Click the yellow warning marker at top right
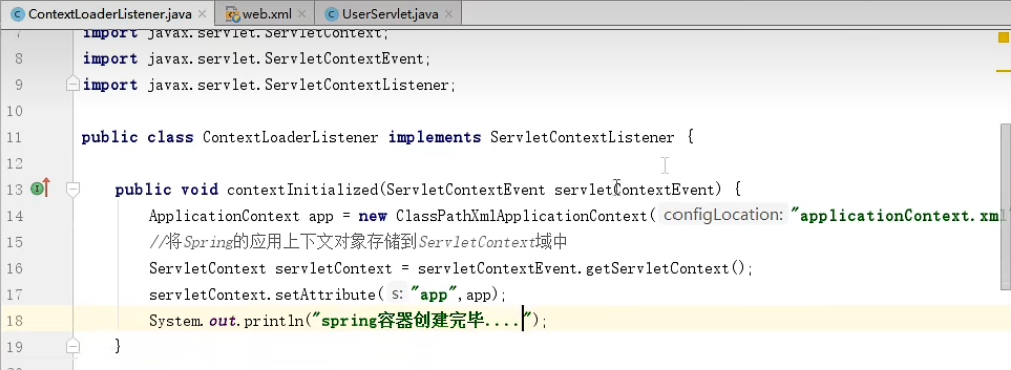This screenshot has height=370, width=1011. 1004,38
